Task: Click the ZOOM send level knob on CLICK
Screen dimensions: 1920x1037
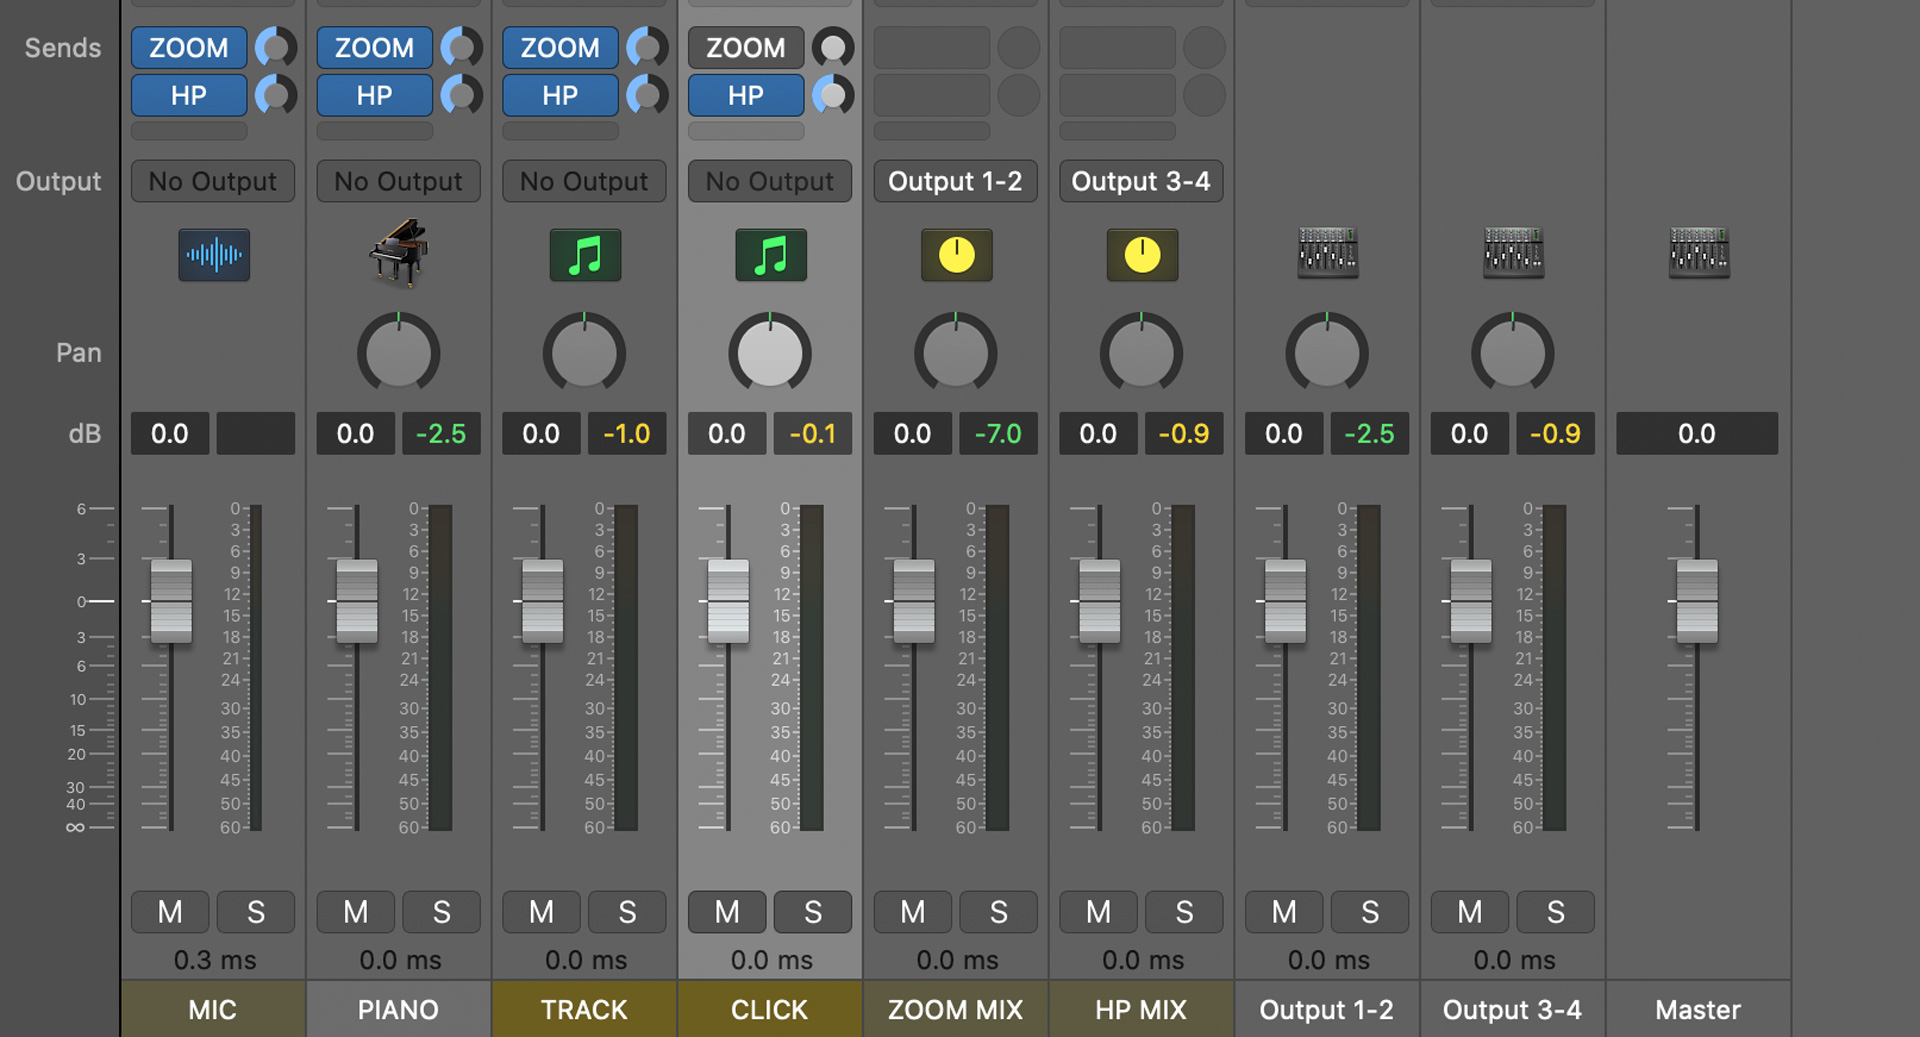Action: click(x=833, y=47)
